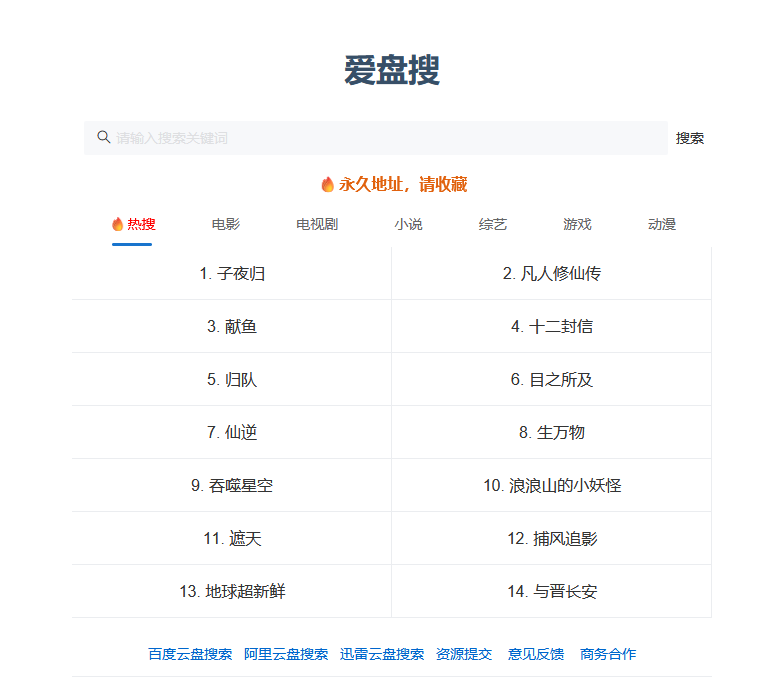Open hot search item 子夜归

coord(232,273)
